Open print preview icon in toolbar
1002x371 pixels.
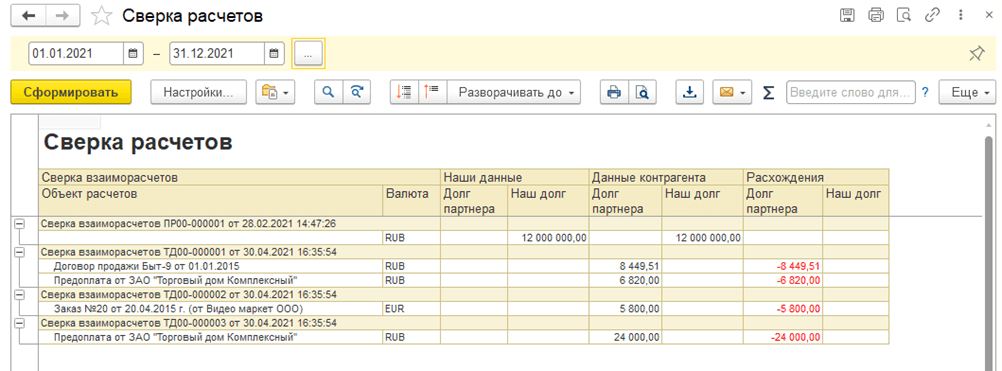(642, 93)
